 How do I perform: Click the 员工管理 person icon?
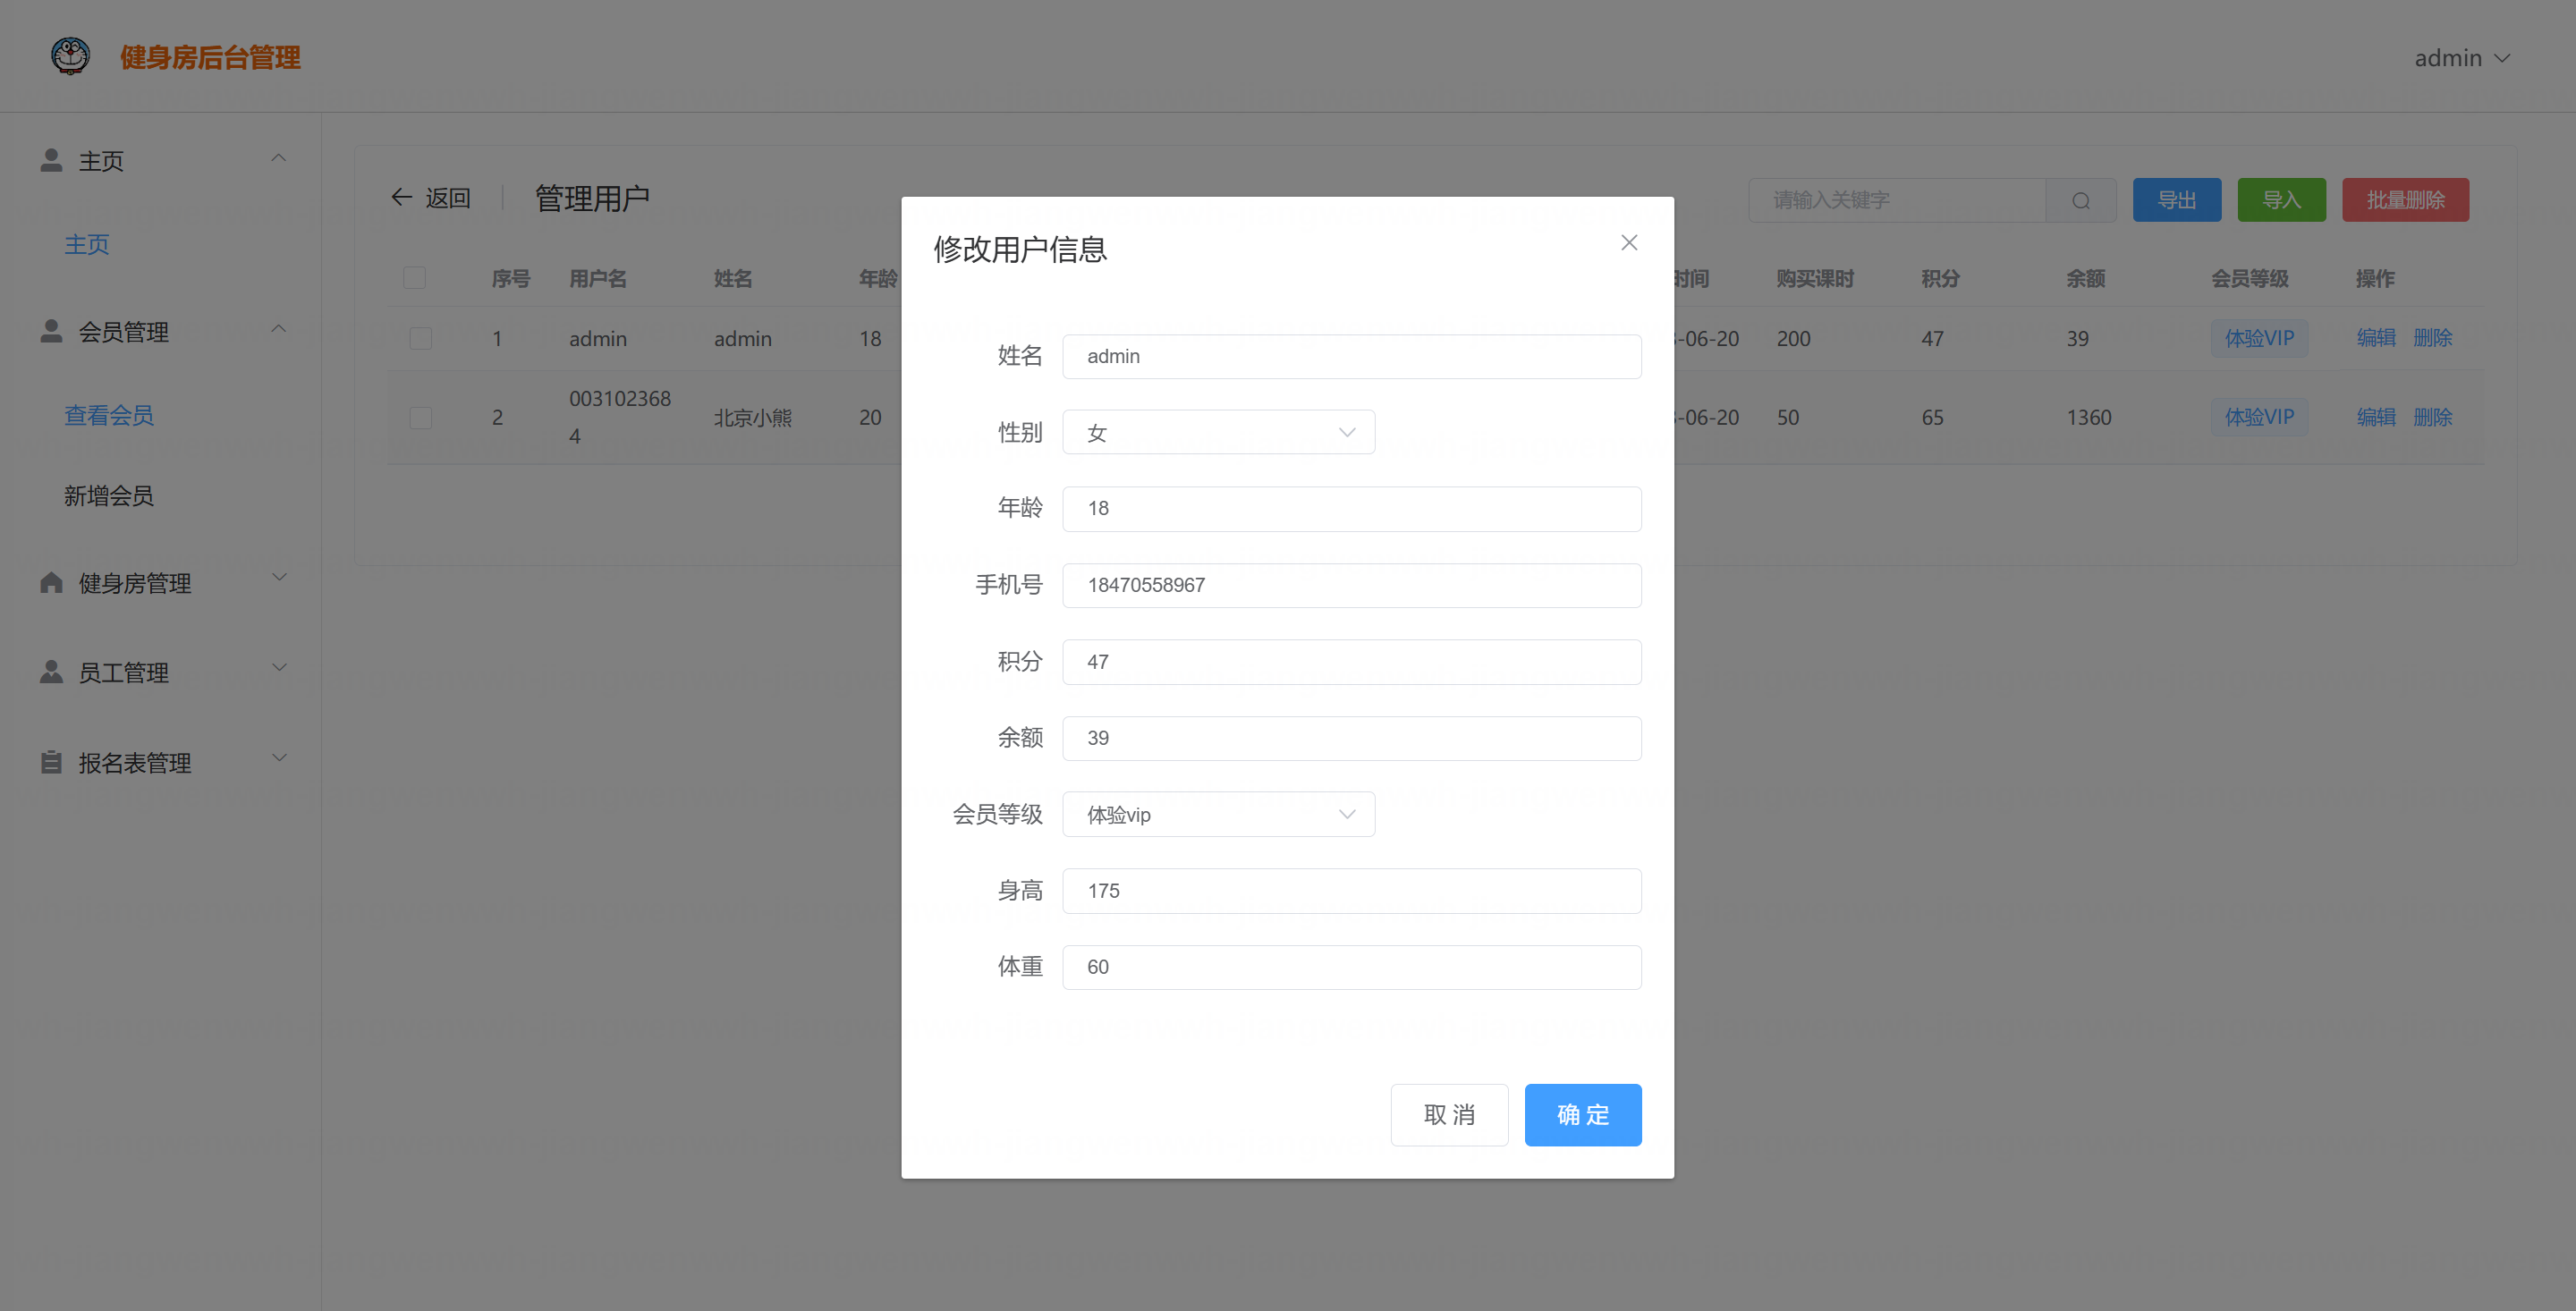click(x=51, y=672)
